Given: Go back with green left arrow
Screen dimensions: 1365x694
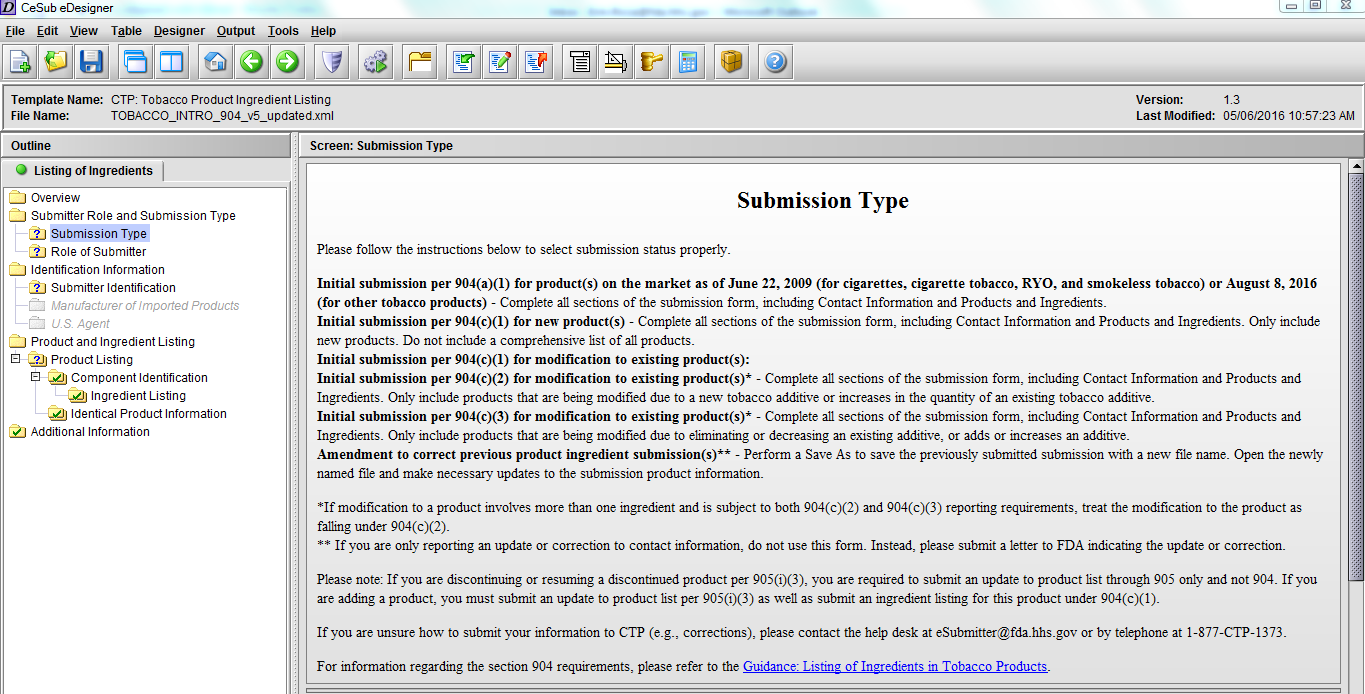Looking at the screenshot, I should pos(251,62).
